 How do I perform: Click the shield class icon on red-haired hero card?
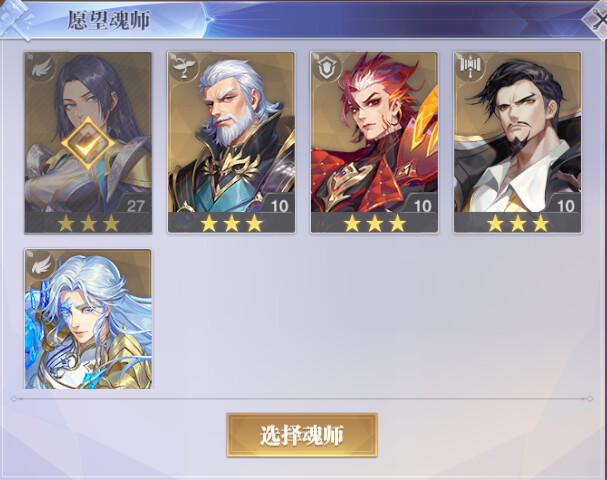[328, 67]
